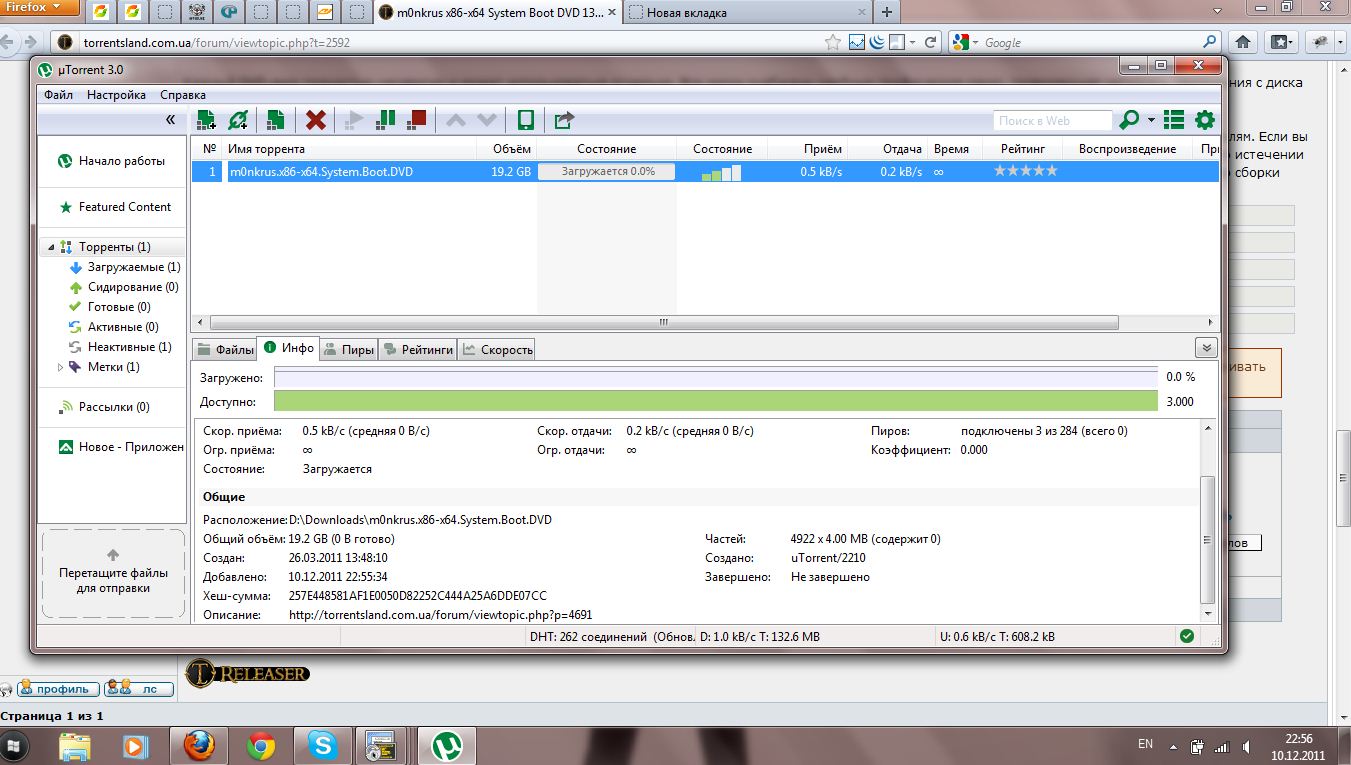Click the uTorrent Remote device icon
This screenshot has height=765, width=1351.
pyautogui.click(x=525, y=120)
